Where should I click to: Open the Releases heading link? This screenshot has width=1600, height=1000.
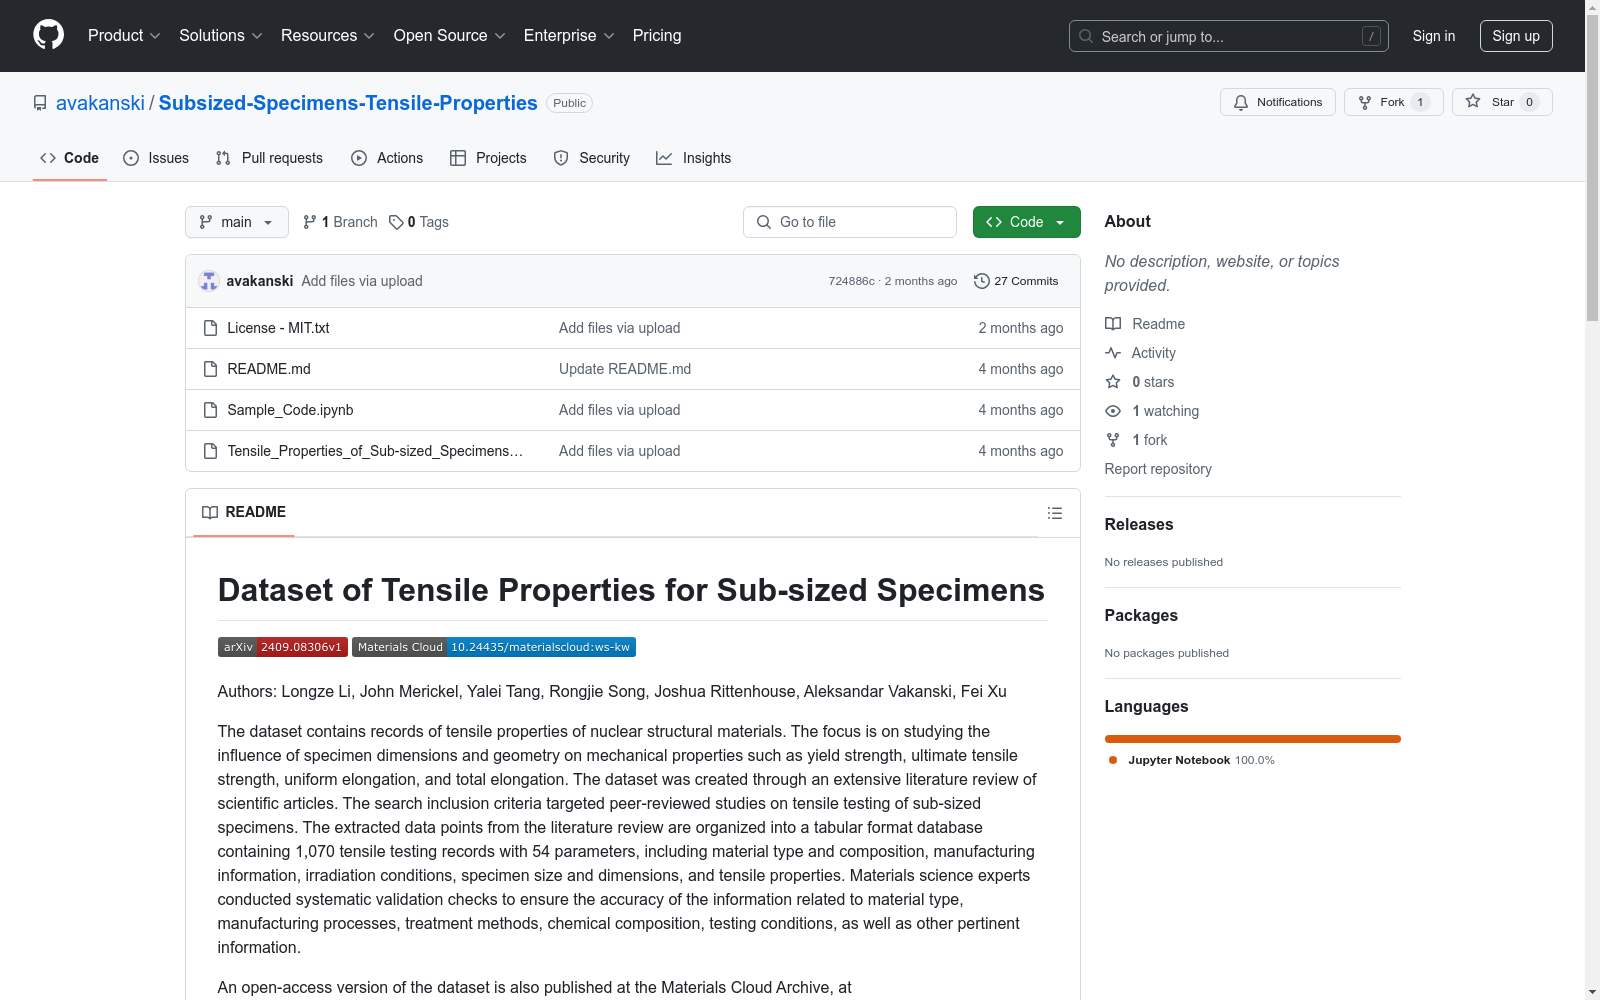1139,524
